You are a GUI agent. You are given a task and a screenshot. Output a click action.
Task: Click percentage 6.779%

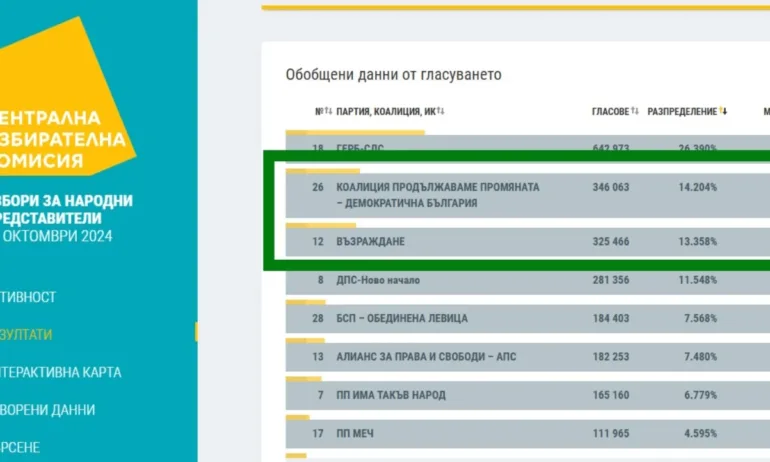click(700, 395)
